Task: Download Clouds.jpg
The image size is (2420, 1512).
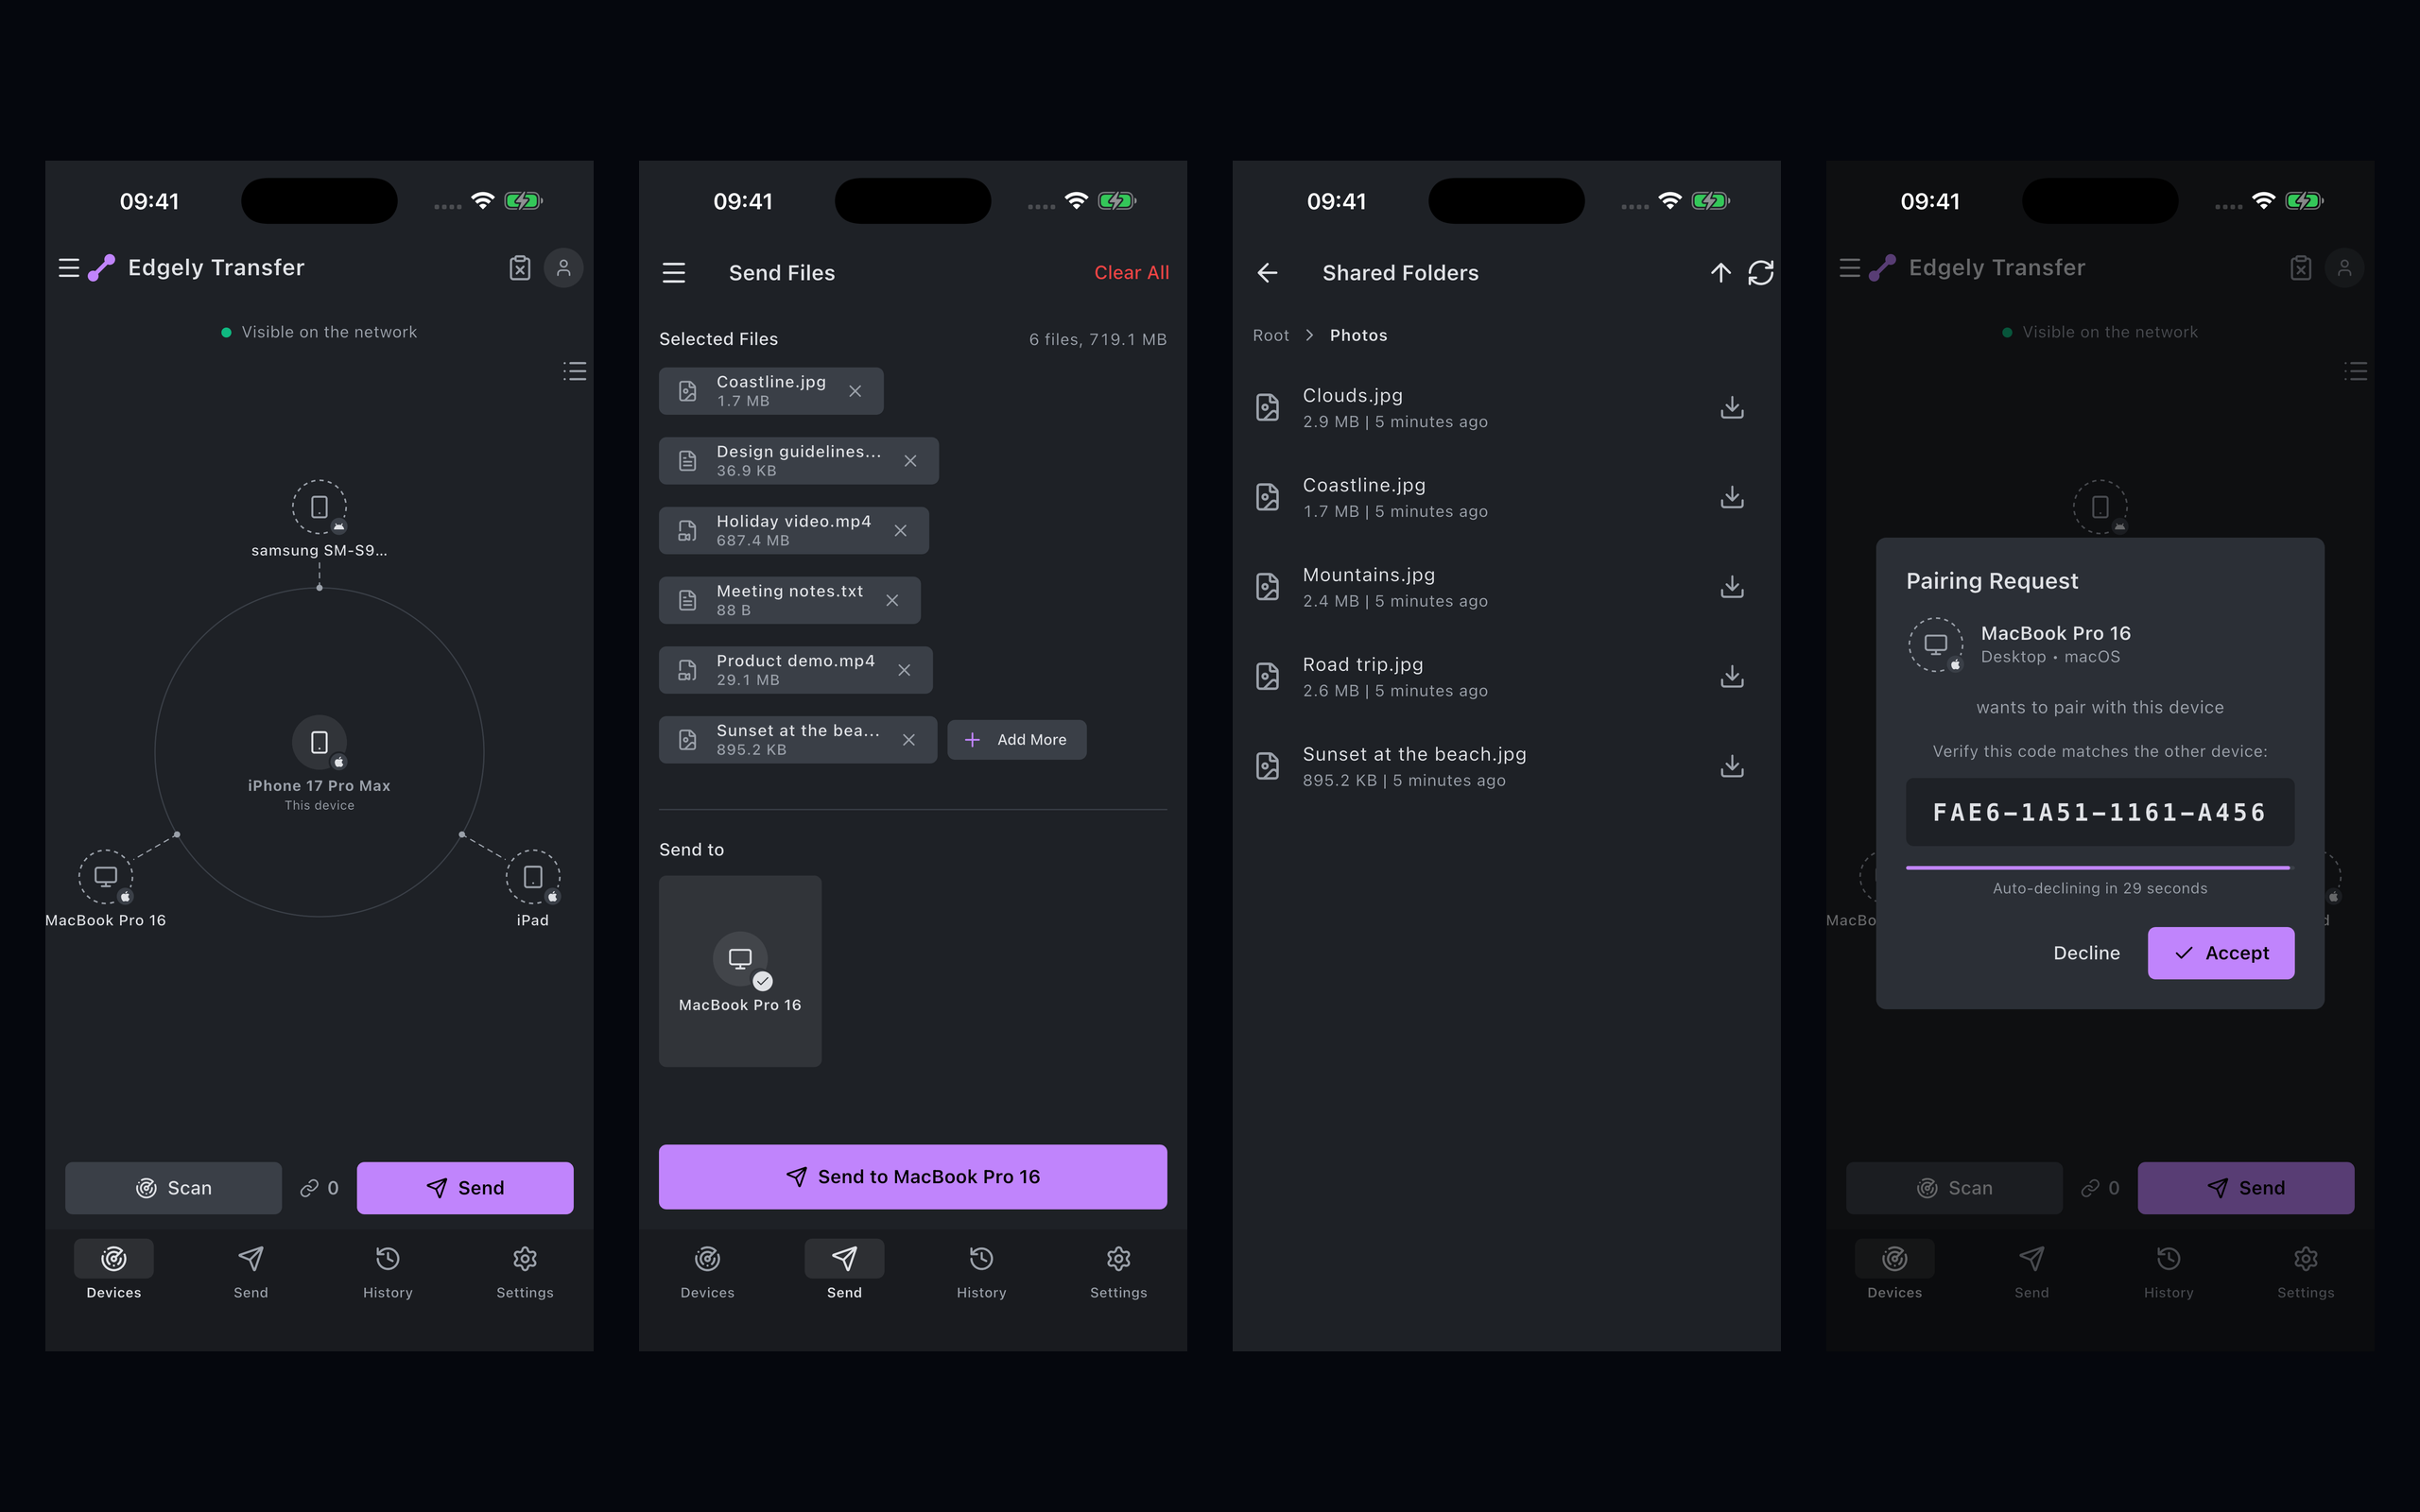Action: click(x=1732, y=408)
